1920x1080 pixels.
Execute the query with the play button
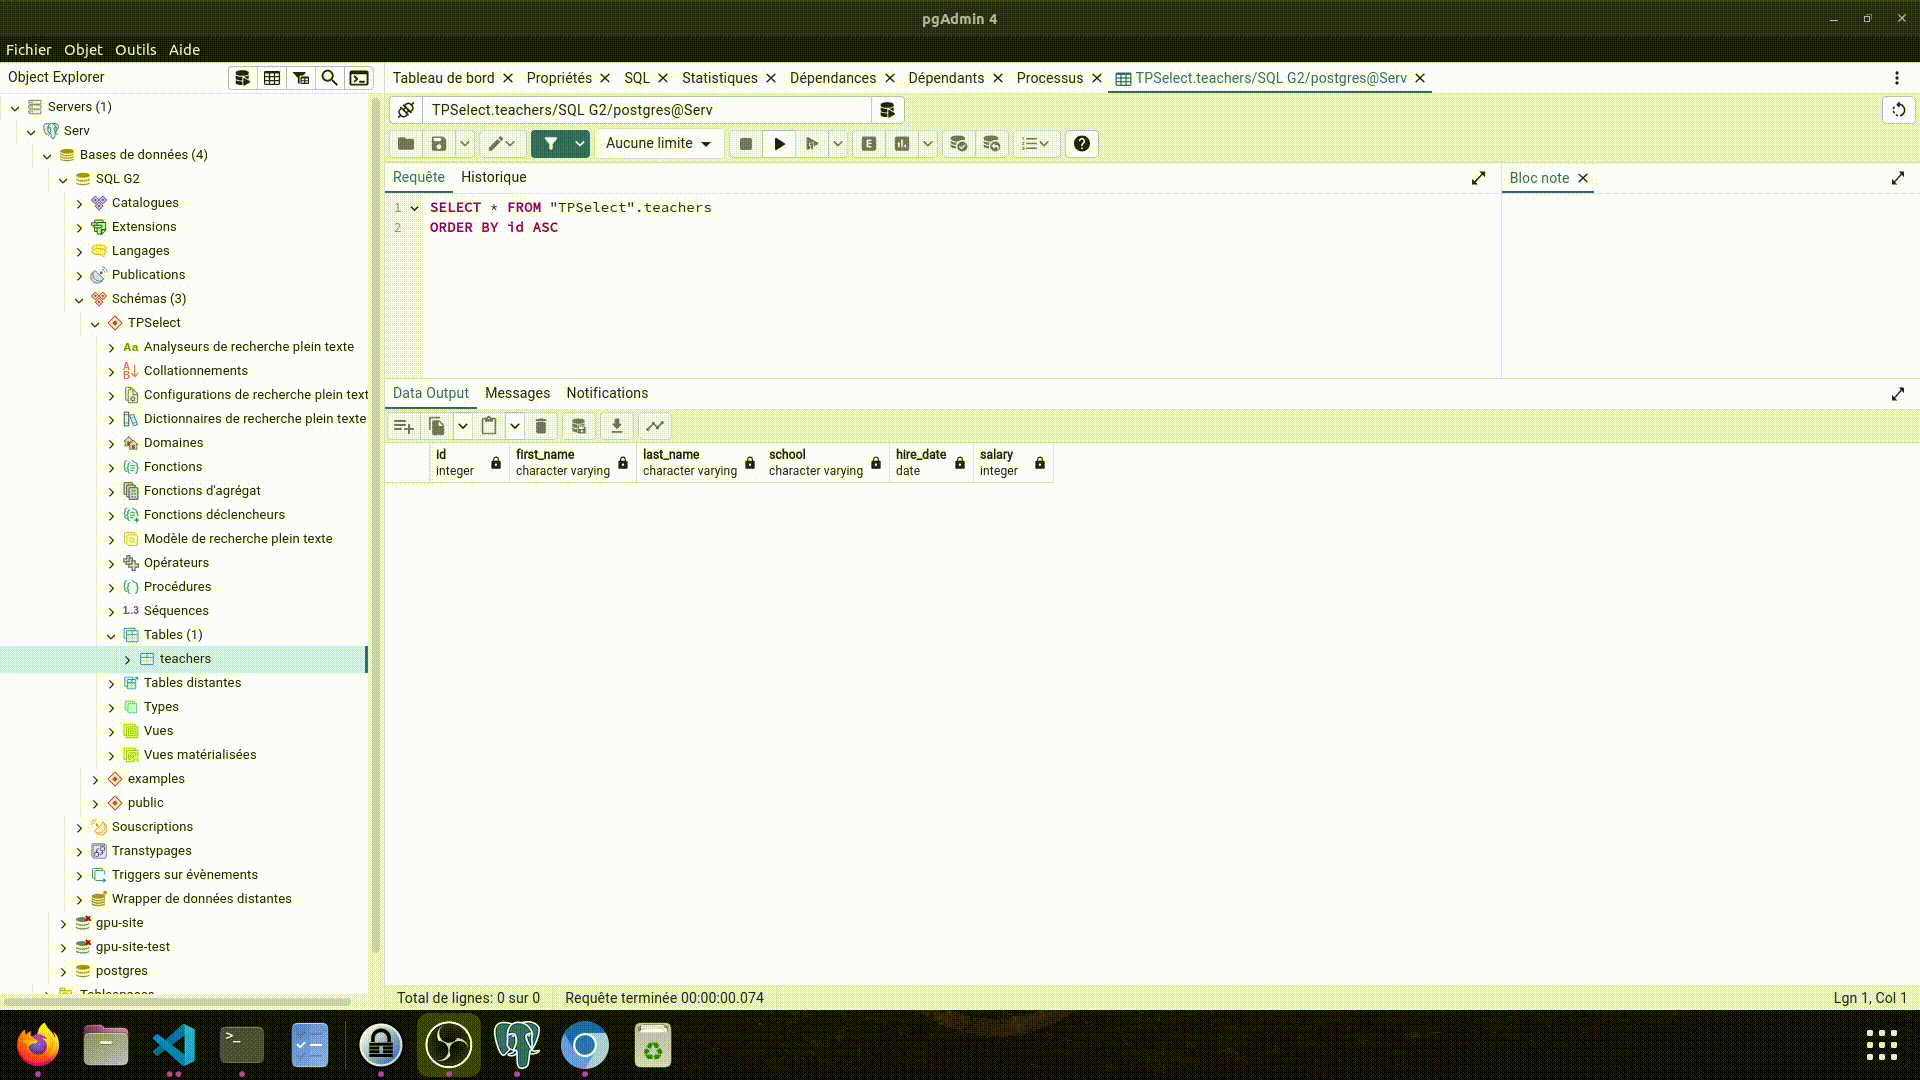click(x=779, y=144)
